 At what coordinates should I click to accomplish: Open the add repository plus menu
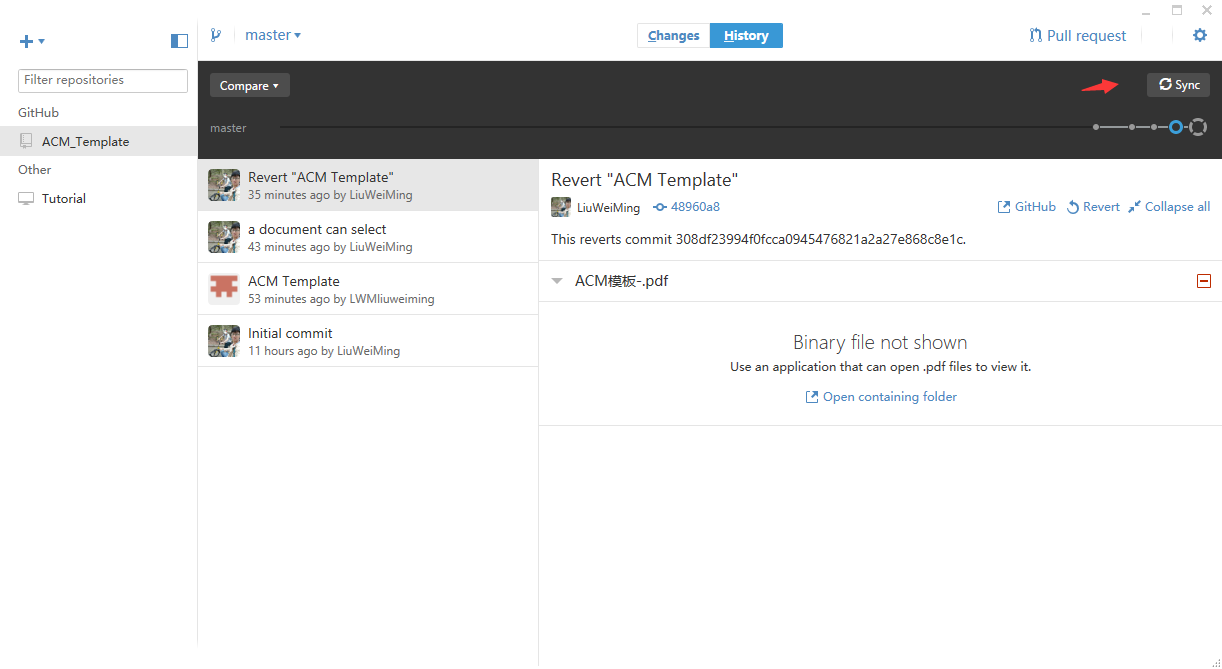point(31,41)
